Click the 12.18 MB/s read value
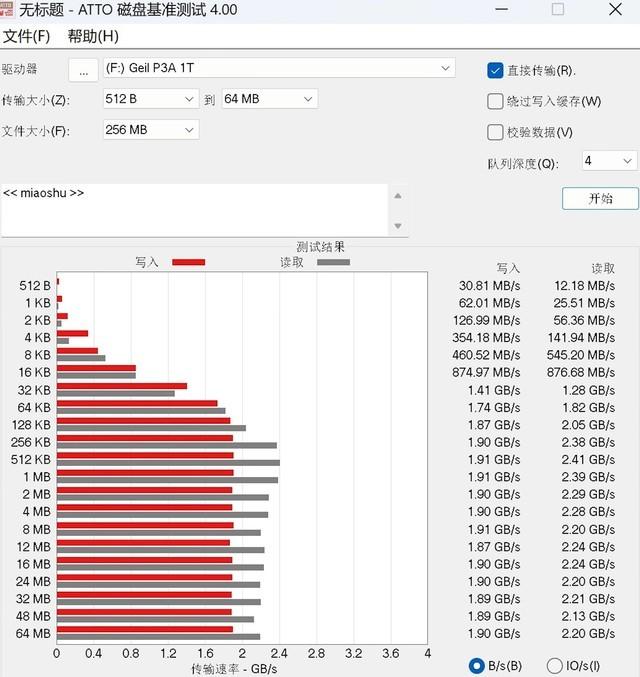This screenshot has height=677, width=640. coord(584,285)
